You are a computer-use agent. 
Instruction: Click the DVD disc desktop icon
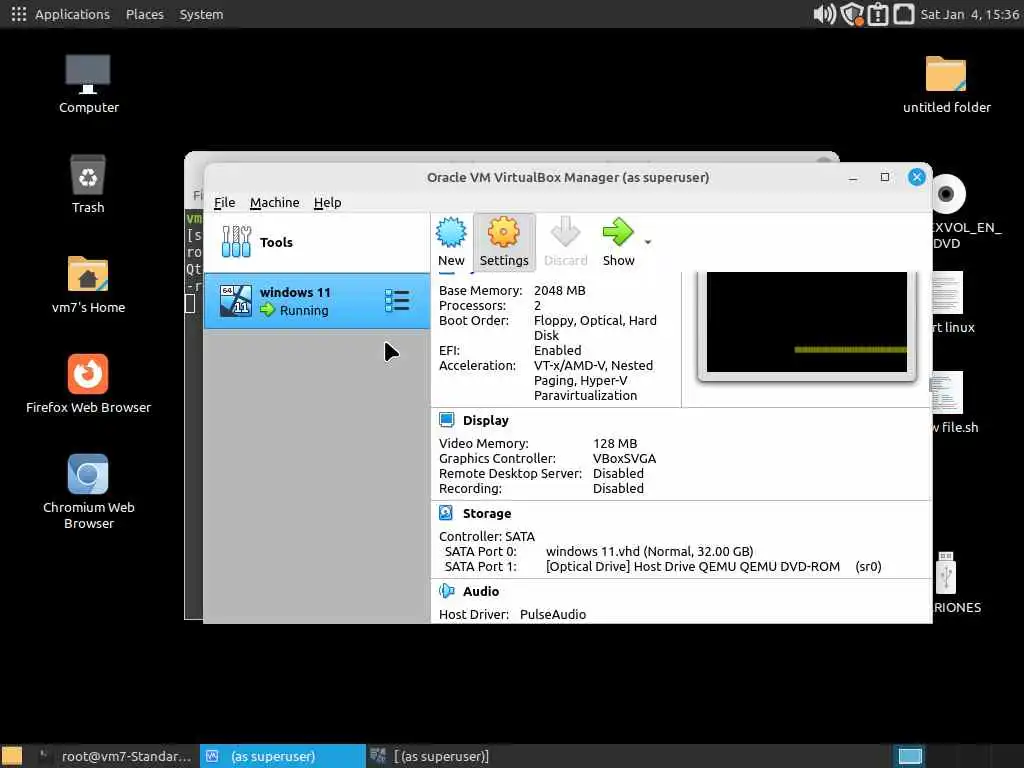click(948, 194)
